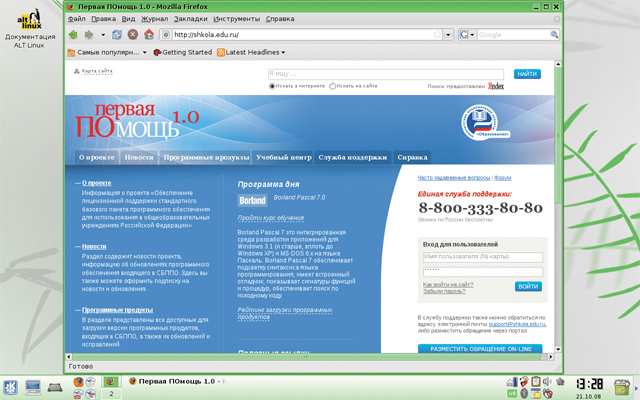Go forward with the Forward arrow

tap(89, 35)
